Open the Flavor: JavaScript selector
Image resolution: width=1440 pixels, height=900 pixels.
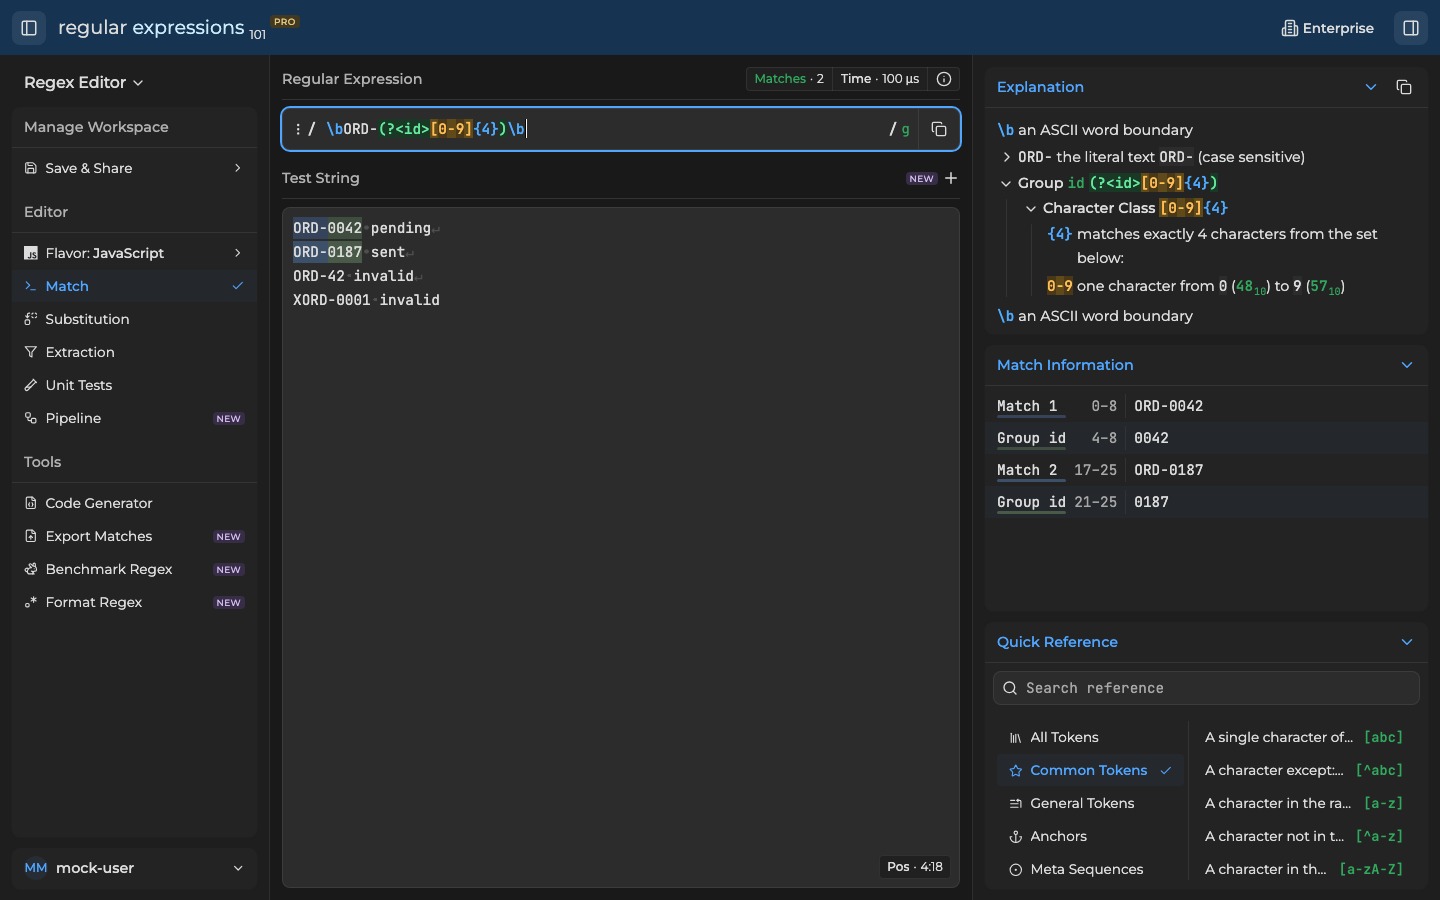click(134, 253)
